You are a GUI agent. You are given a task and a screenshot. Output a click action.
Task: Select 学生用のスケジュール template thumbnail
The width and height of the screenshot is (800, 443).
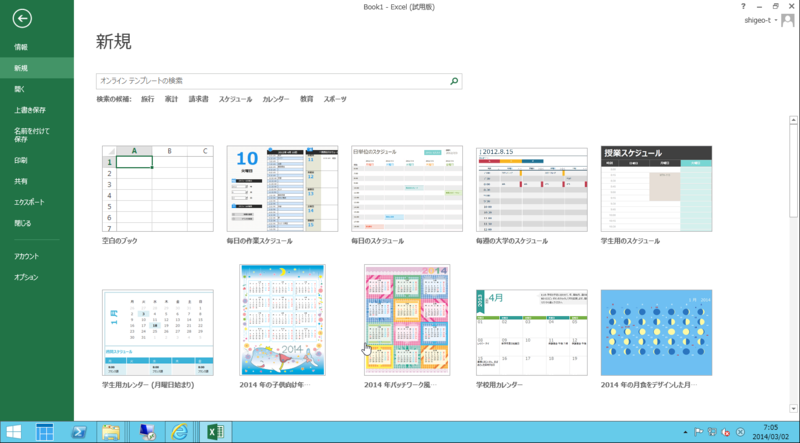click(657, 189)
